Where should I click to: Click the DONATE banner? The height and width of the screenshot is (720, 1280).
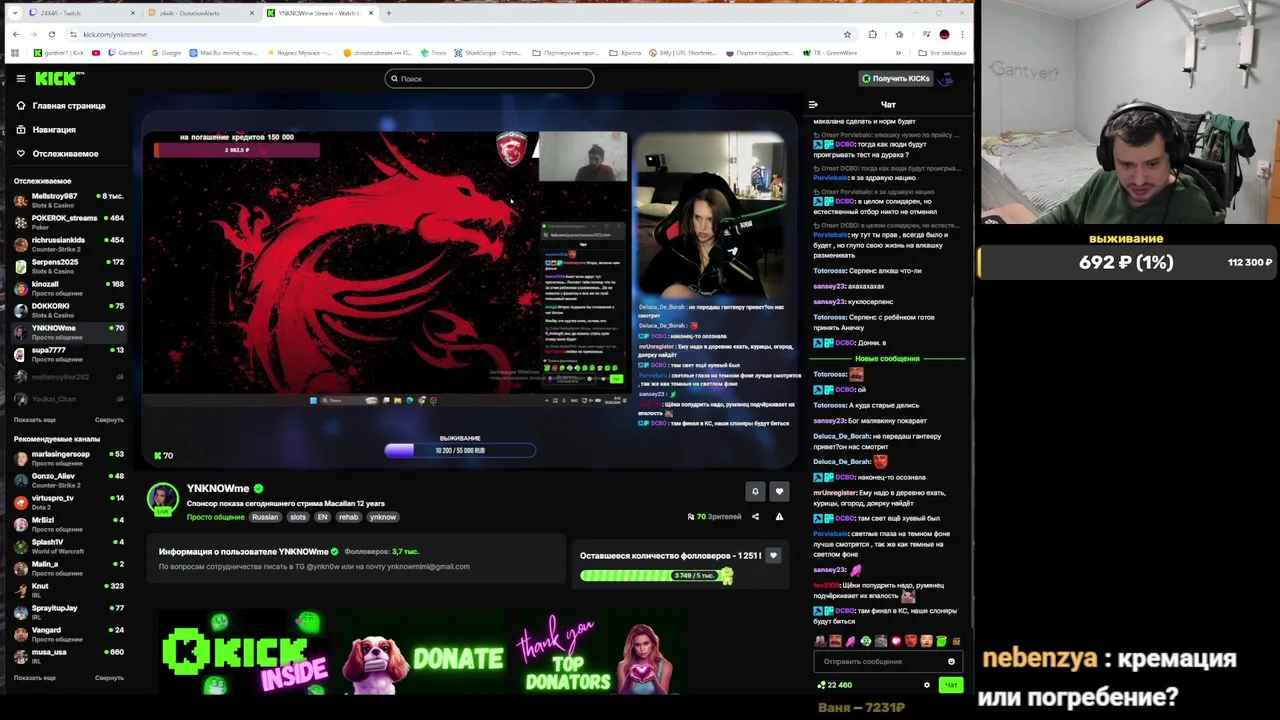point(425,656)
